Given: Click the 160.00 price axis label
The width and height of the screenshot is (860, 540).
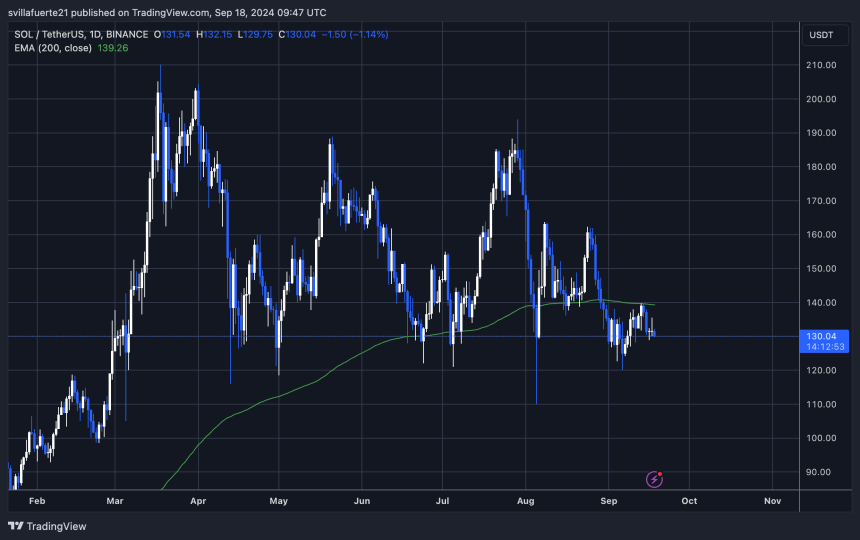Looking at the screenshot, I should pos(821,235).
